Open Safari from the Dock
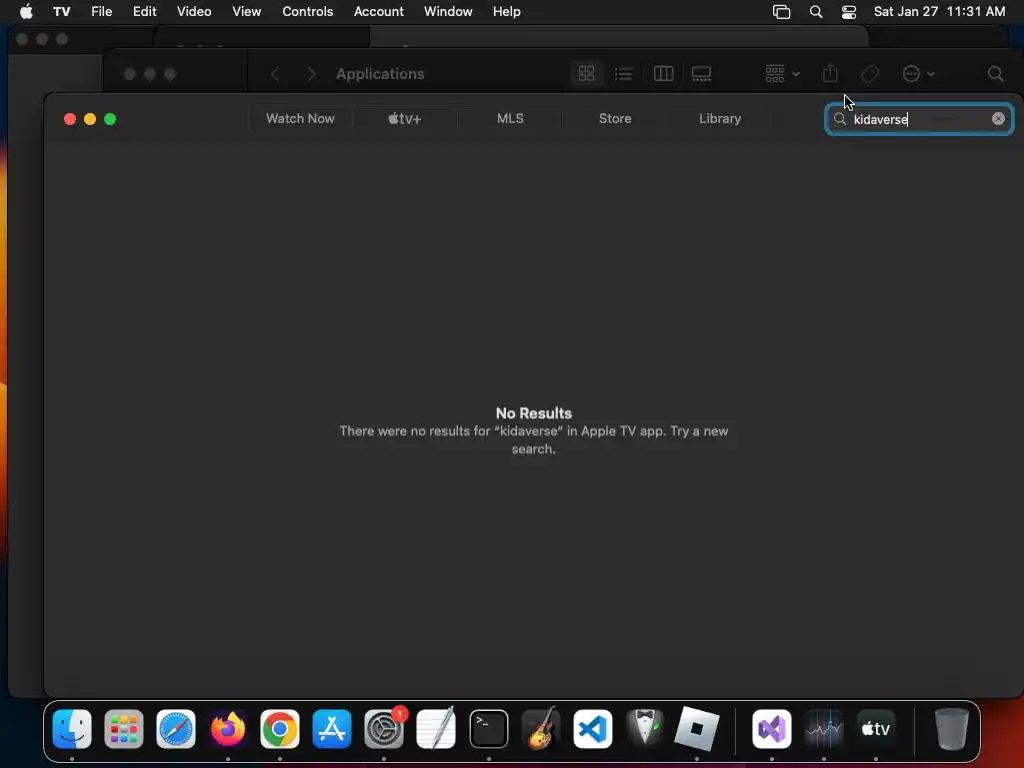The image size is (1024, 768). [x=176, y=728]
